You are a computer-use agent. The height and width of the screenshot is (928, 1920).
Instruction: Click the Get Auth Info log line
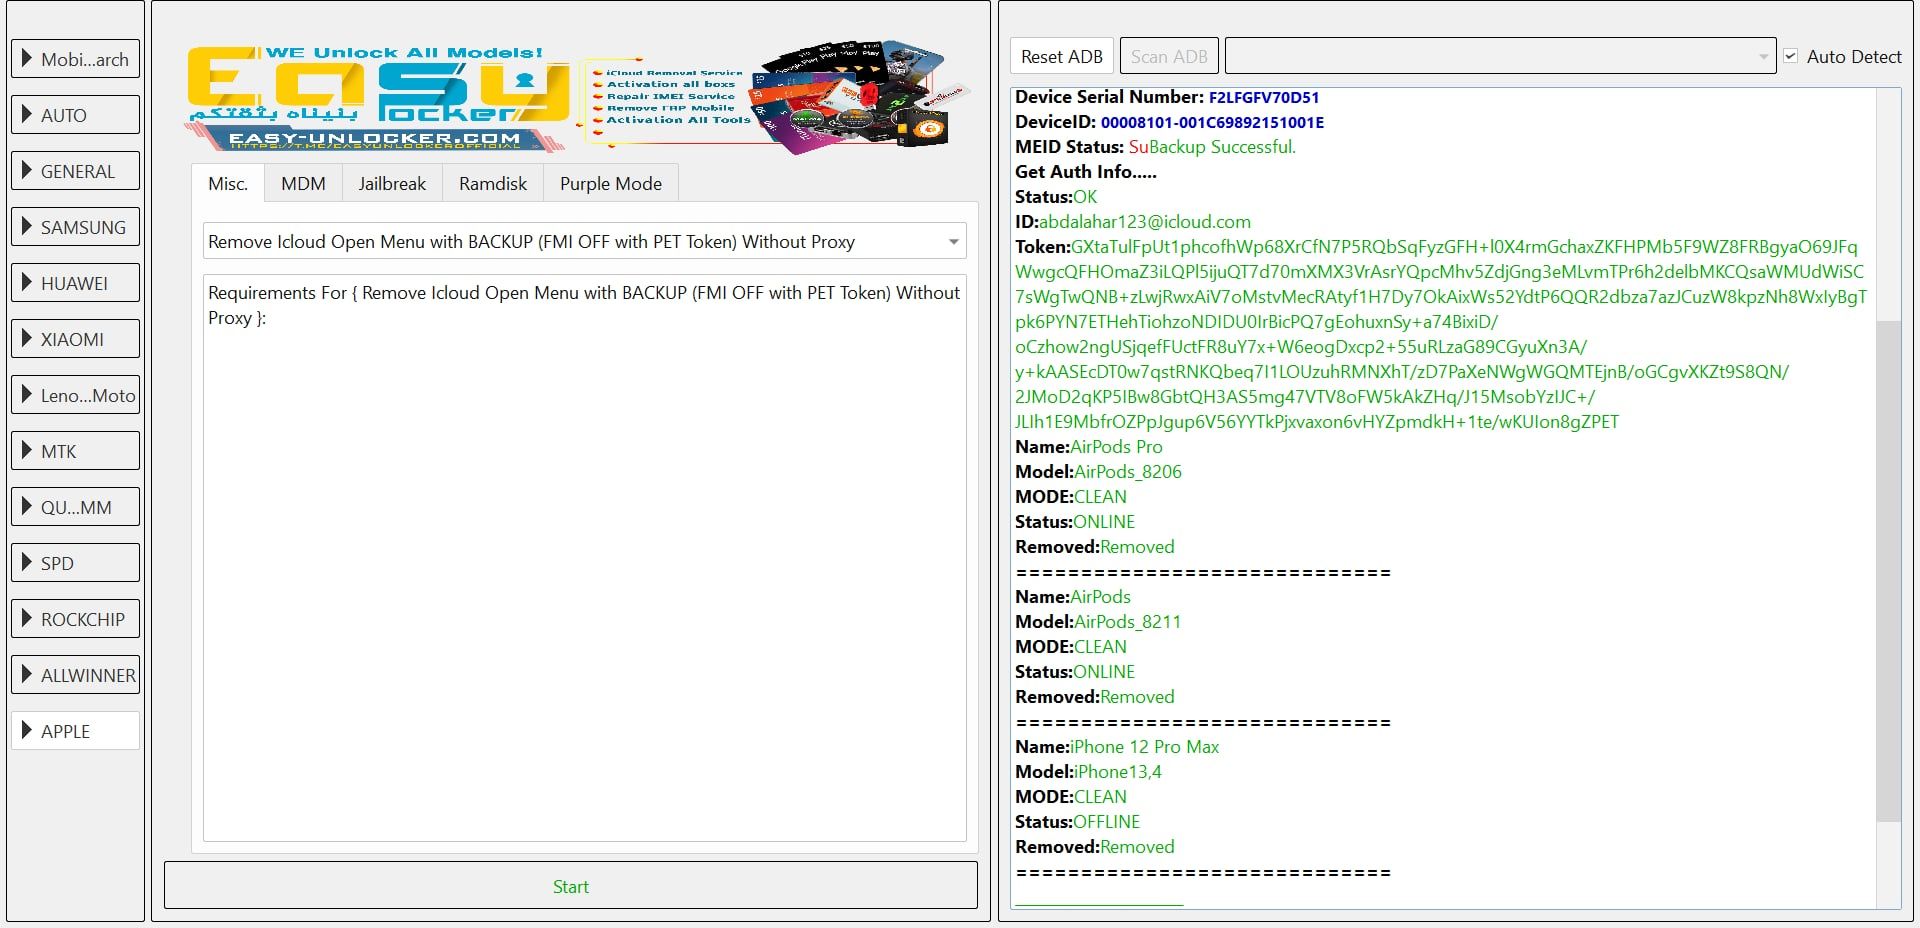click(1086, 172)
